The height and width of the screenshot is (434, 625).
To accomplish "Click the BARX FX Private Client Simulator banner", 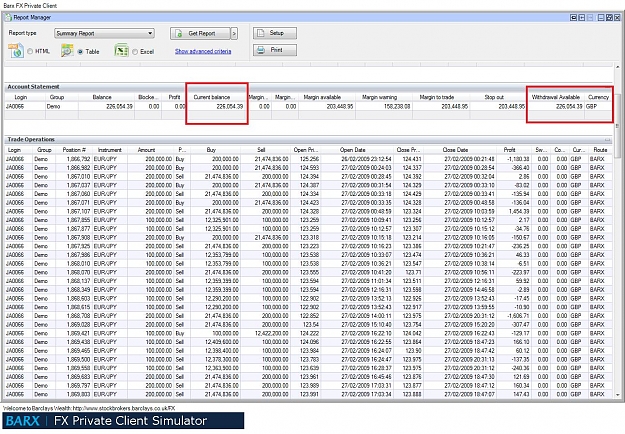I will pos(123,421).
